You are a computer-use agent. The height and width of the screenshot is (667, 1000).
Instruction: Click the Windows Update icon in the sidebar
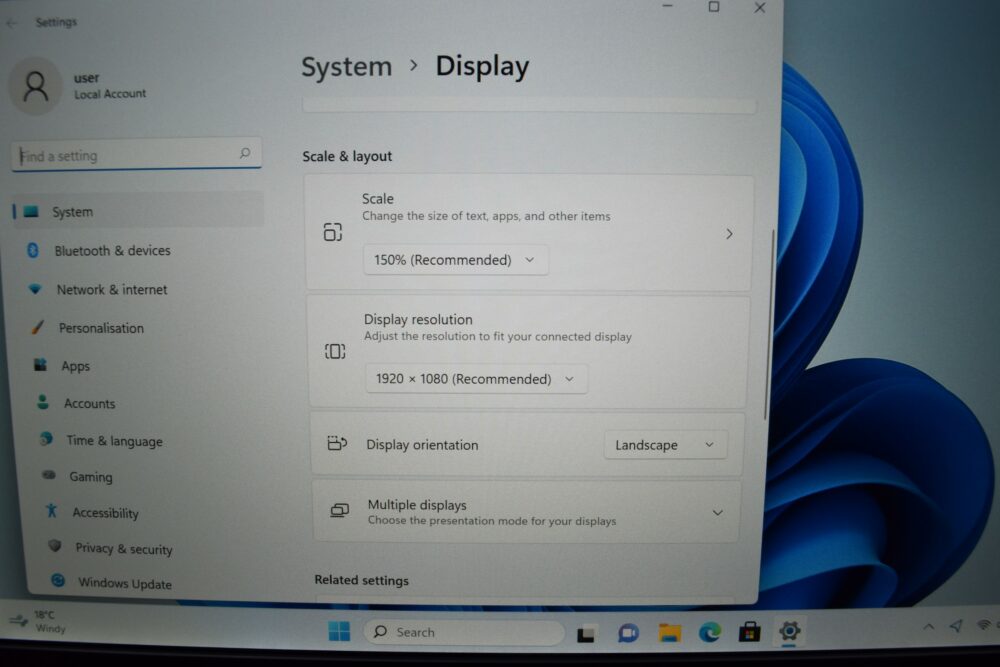[58, 580]
